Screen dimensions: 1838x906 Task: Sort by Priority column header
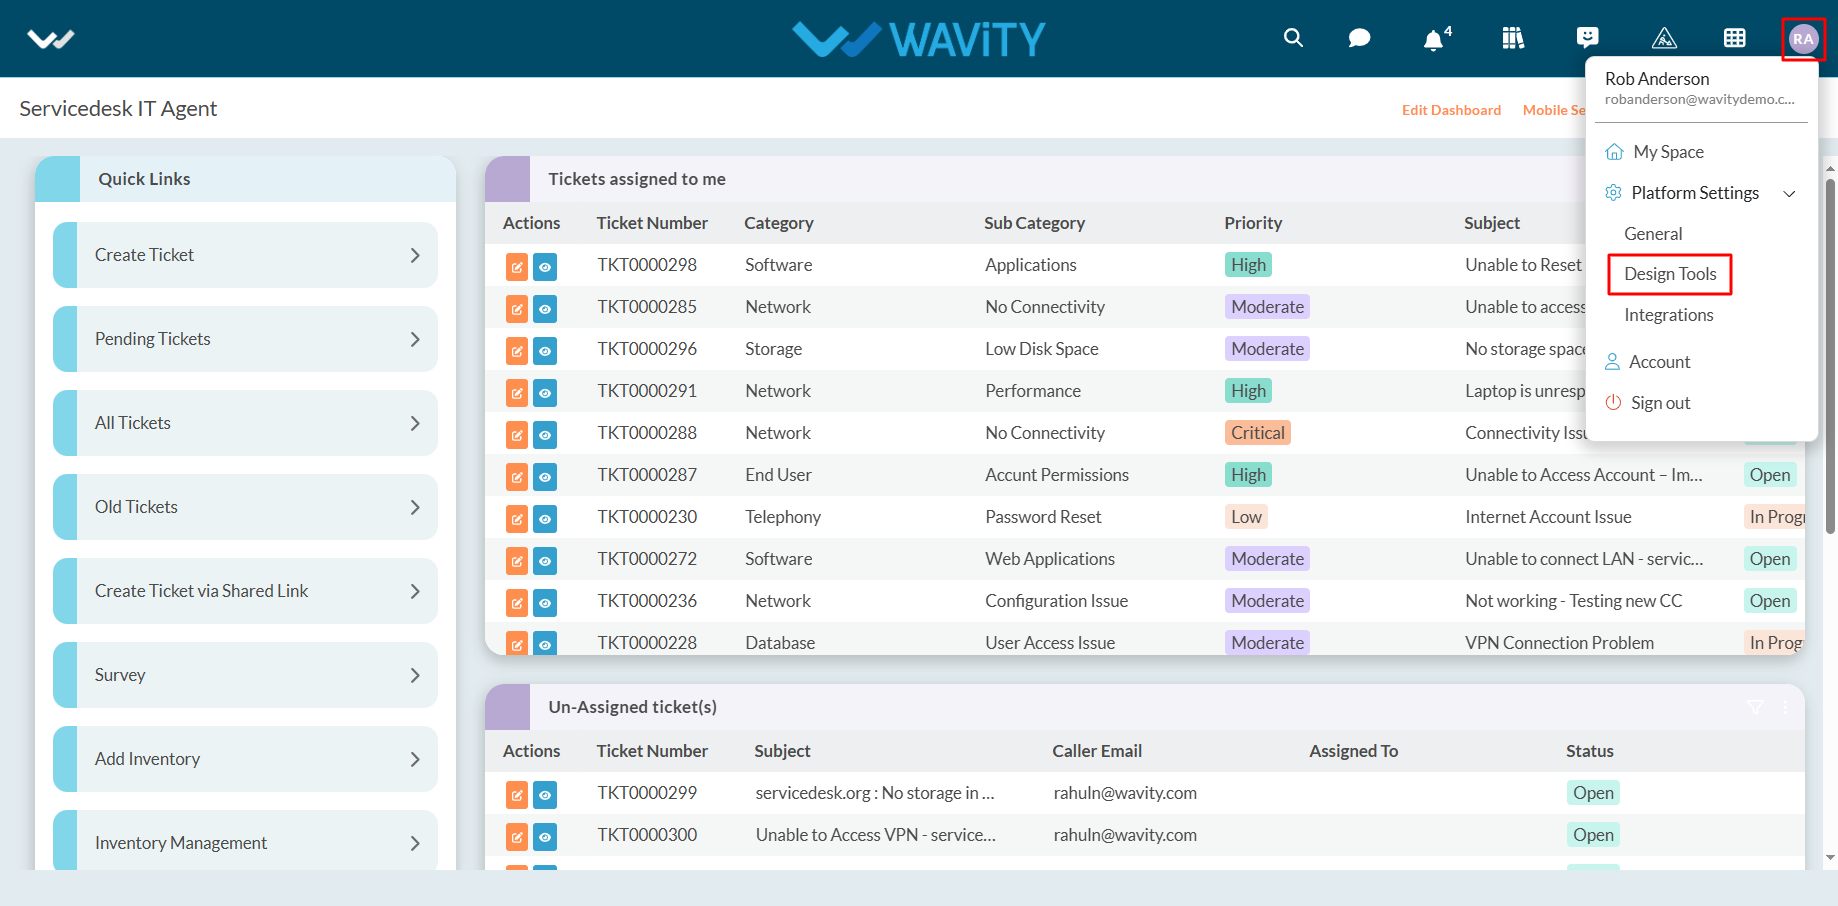[x=1253, y=223]
